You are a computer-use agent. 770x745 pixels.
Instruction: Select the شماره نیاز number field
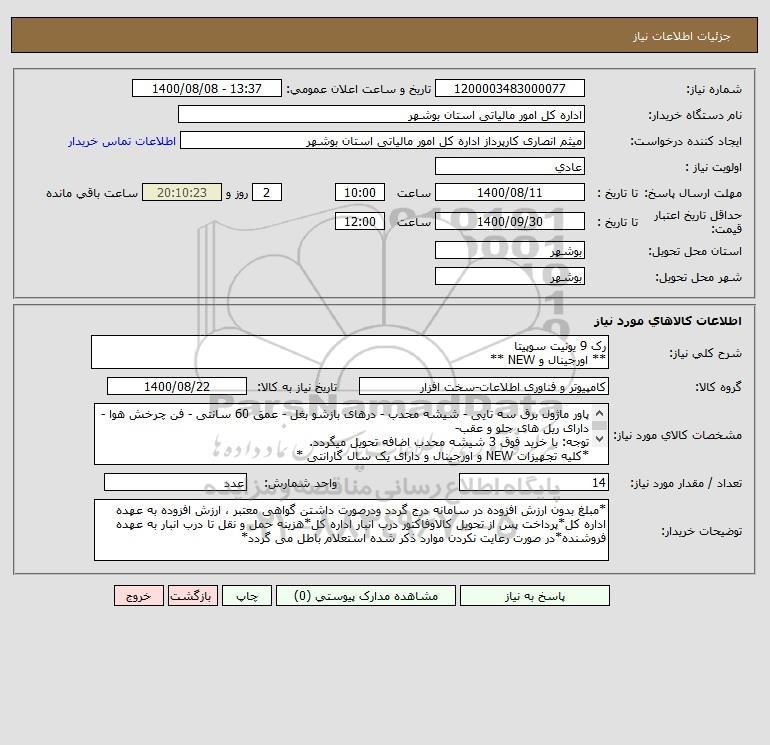(510, 88)
